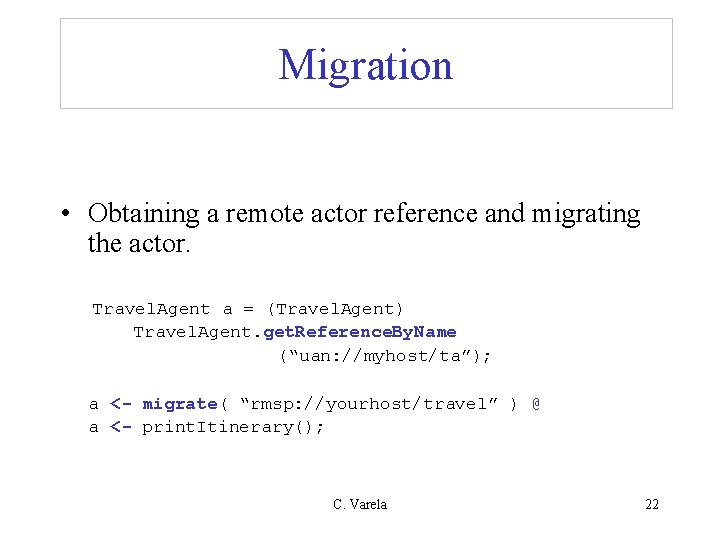Click the "getReferenceByName" method name

coord(360,332)
